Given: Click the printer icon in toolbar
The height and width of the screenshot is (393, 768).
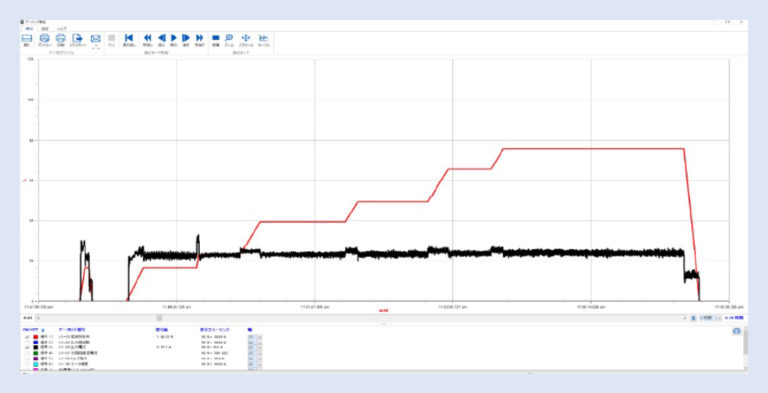Looking at the screenshot, I should pos(61,38).
